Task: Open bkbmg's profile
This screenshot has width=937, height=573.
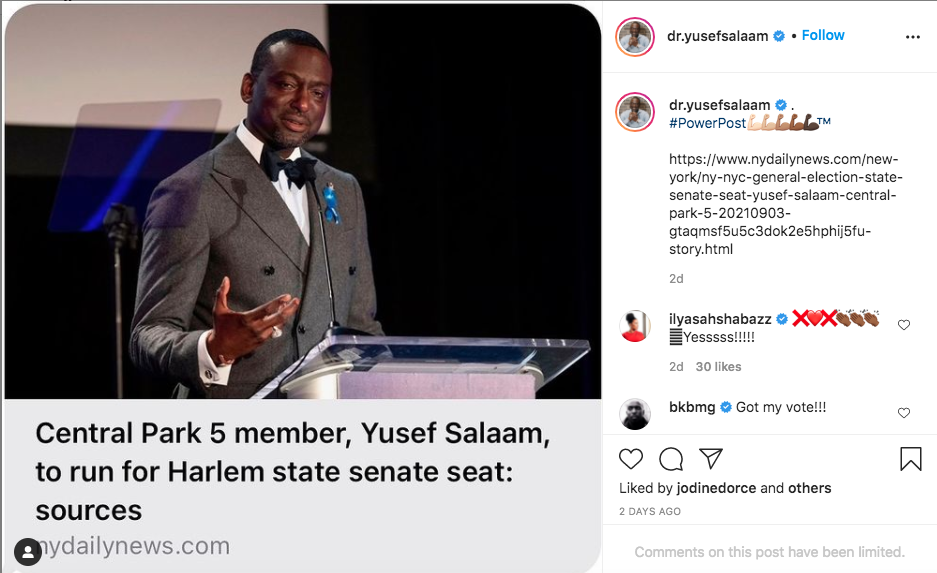Action: pyautogui.click(x=692, y=407)
